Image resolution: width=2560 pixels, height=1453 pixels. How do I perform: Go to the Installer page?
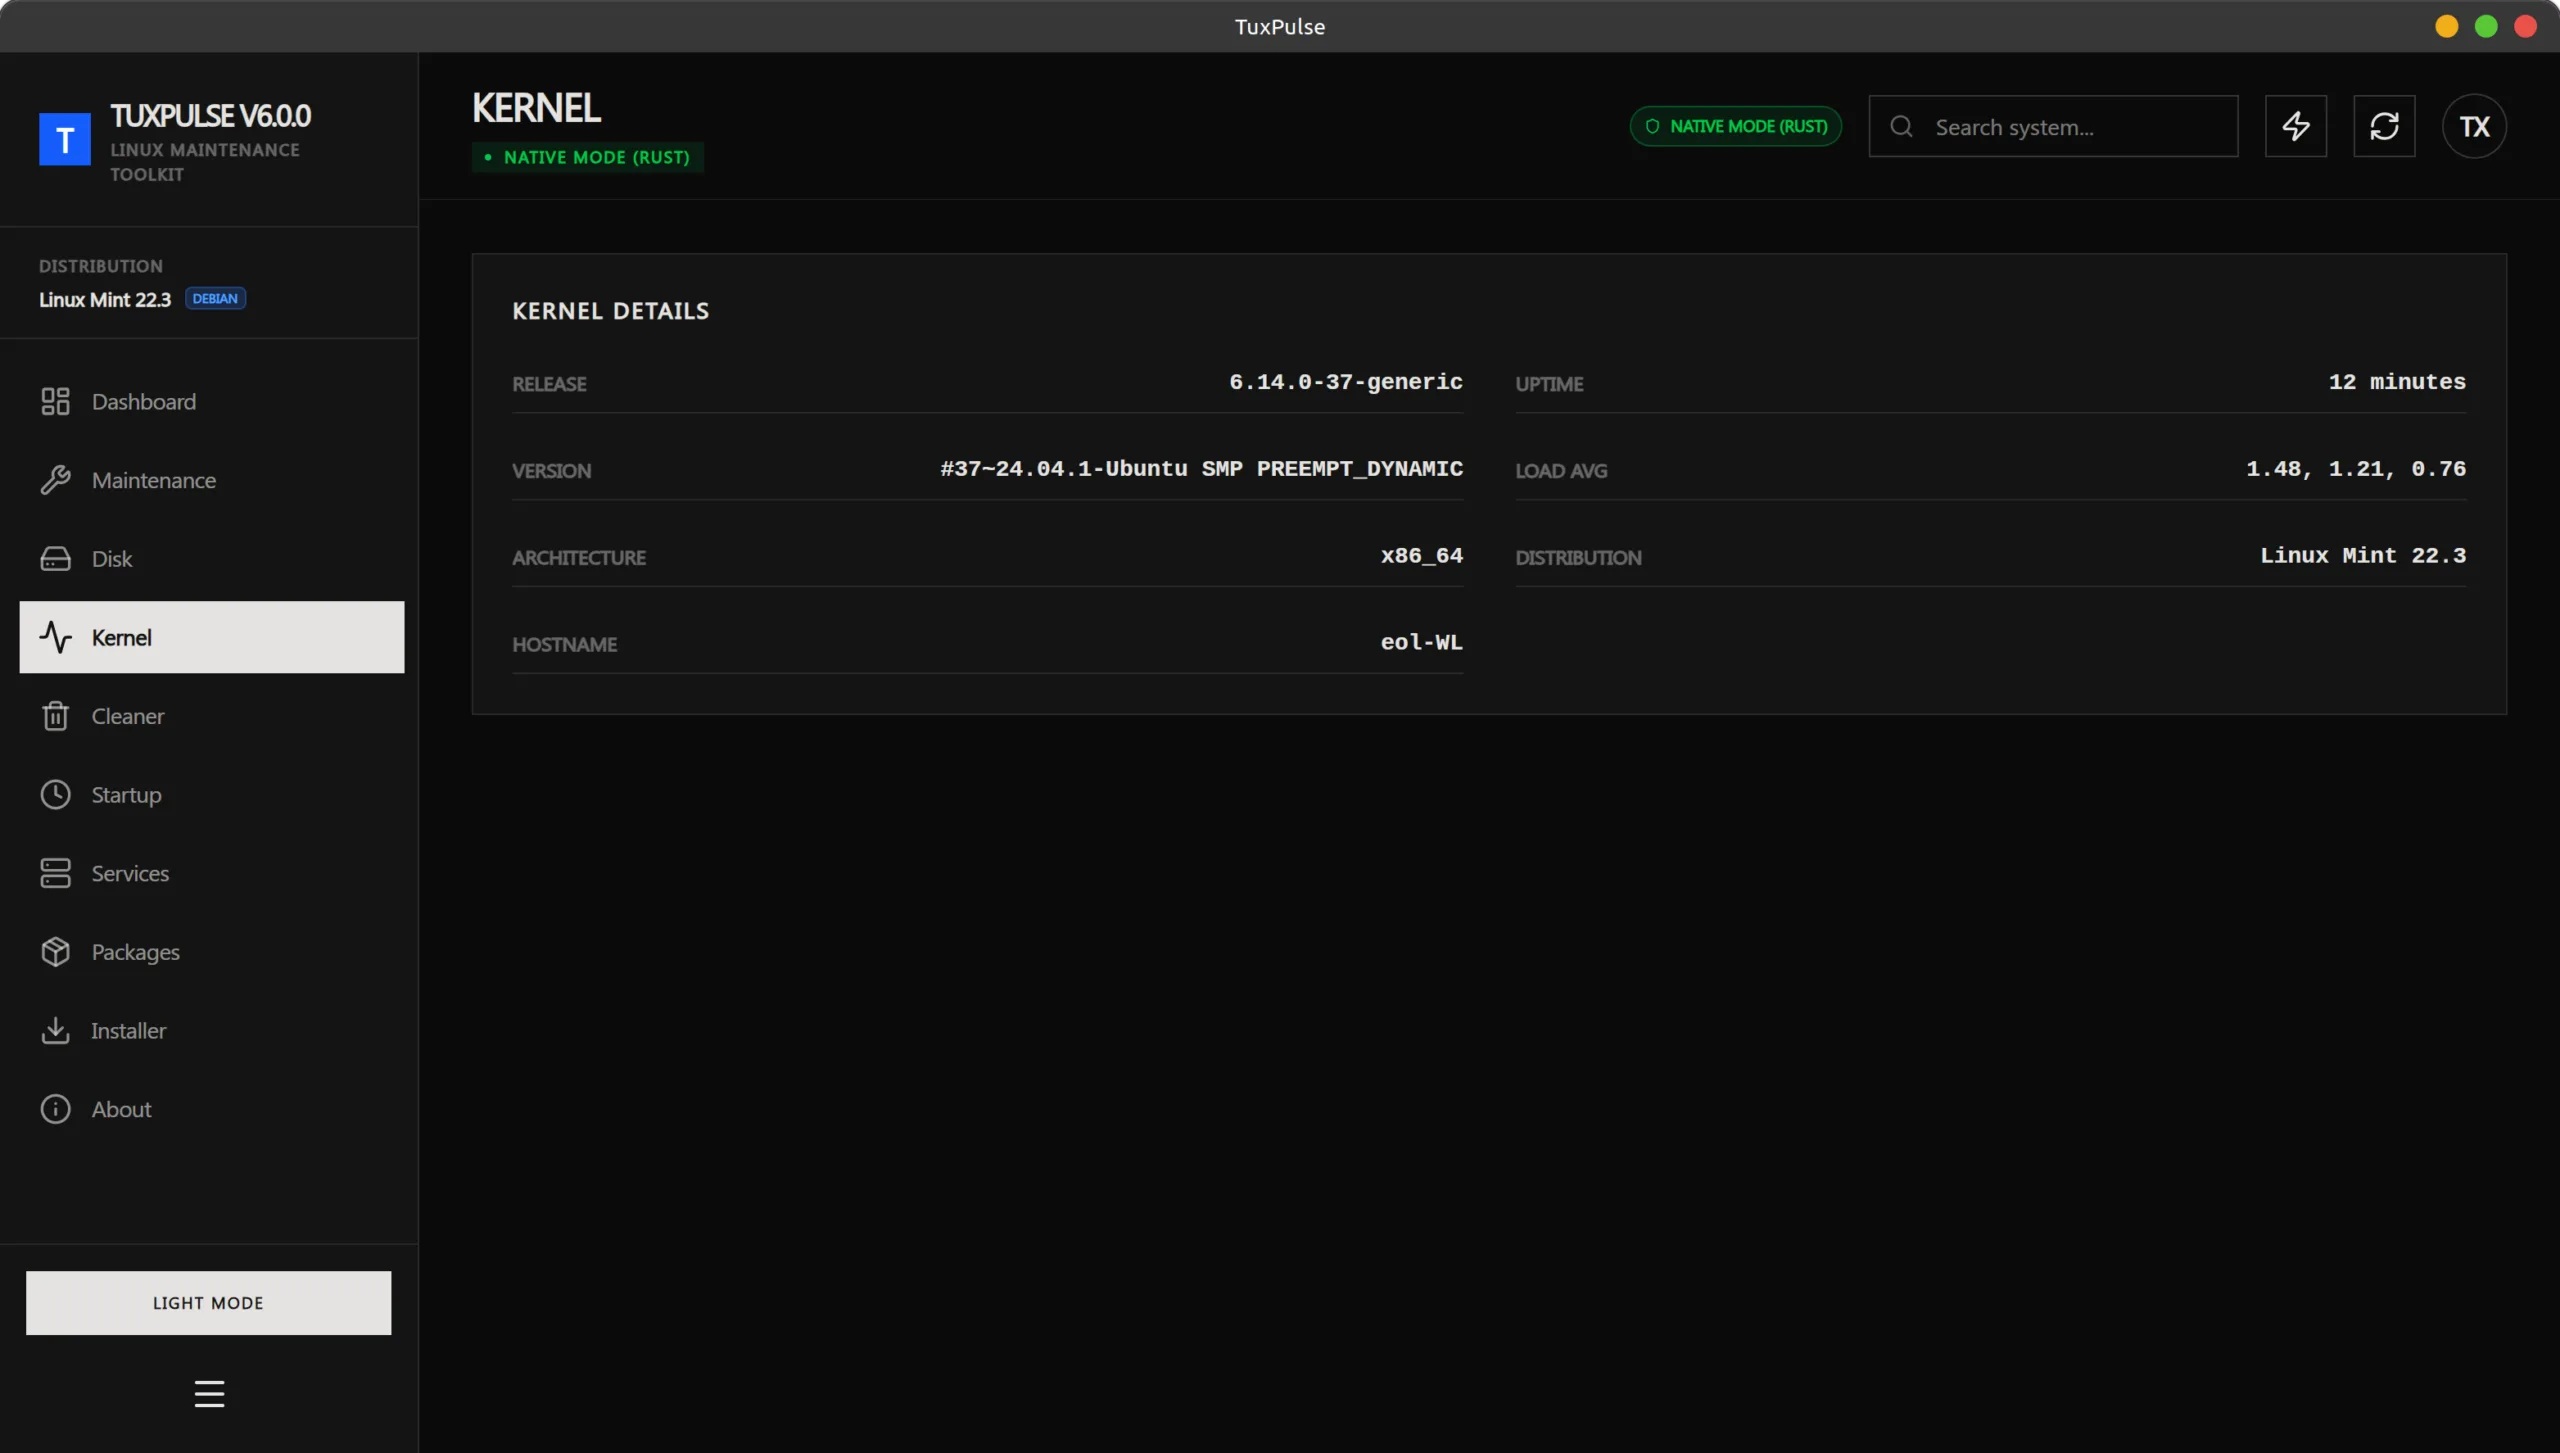(128, 1030)
